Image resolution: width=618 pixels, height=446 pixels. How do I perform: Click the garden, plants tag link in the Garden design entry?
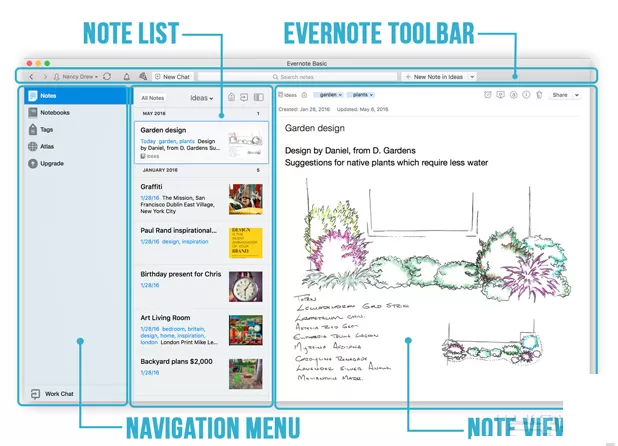click(177, 141)
